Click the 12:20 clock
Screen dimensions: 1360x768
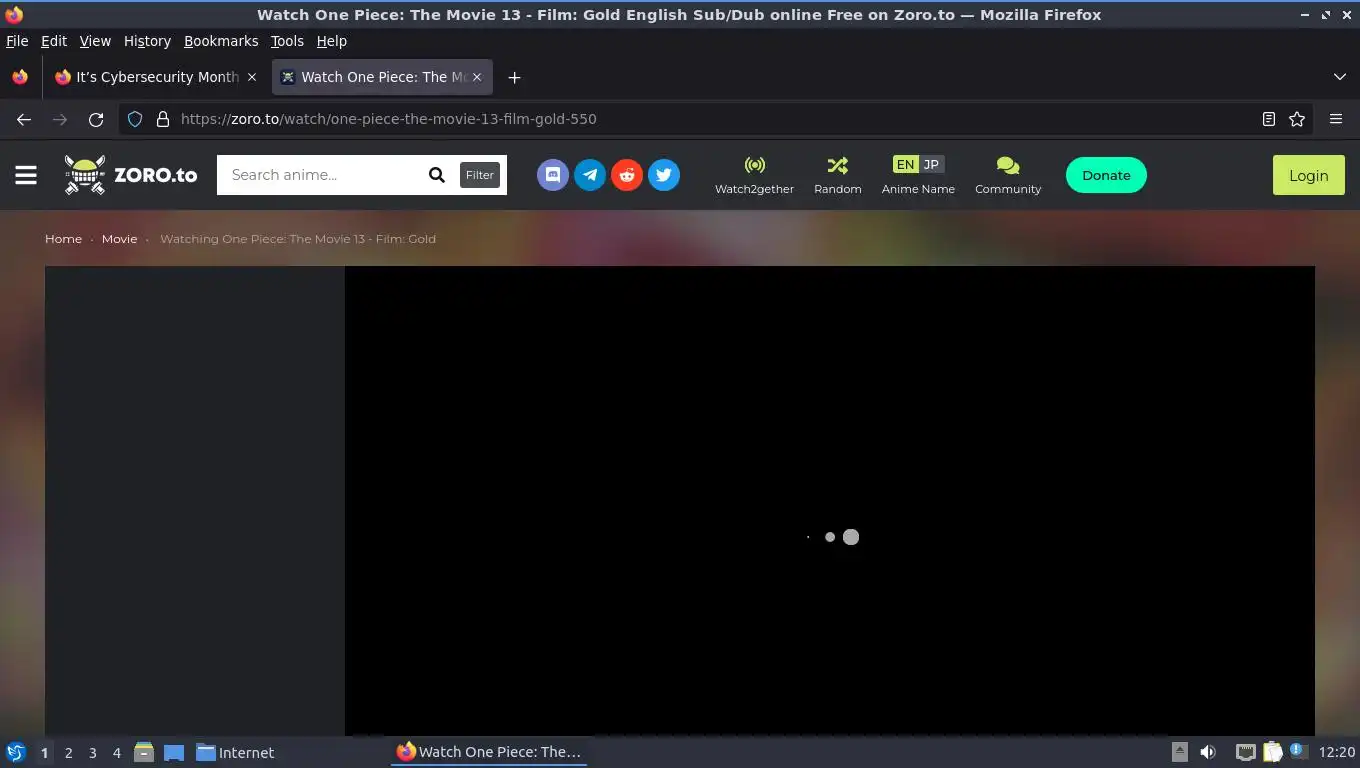coord(1337,752)
